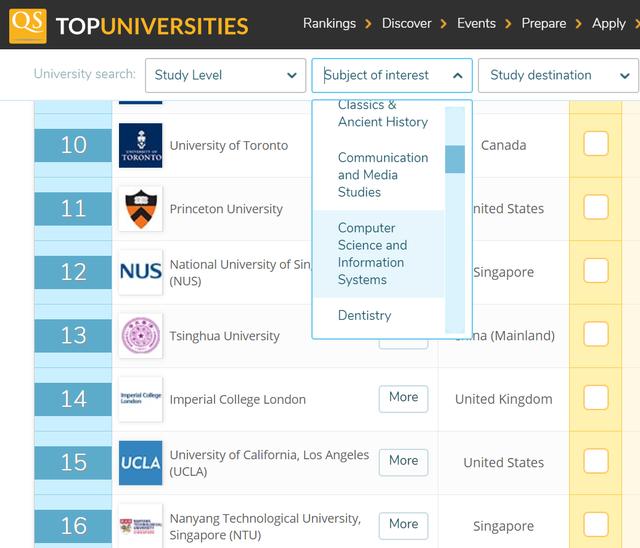The width and height of the screenshot is (640, 548).
Task: Click the More button for Imperial College London
Action: 403,398
